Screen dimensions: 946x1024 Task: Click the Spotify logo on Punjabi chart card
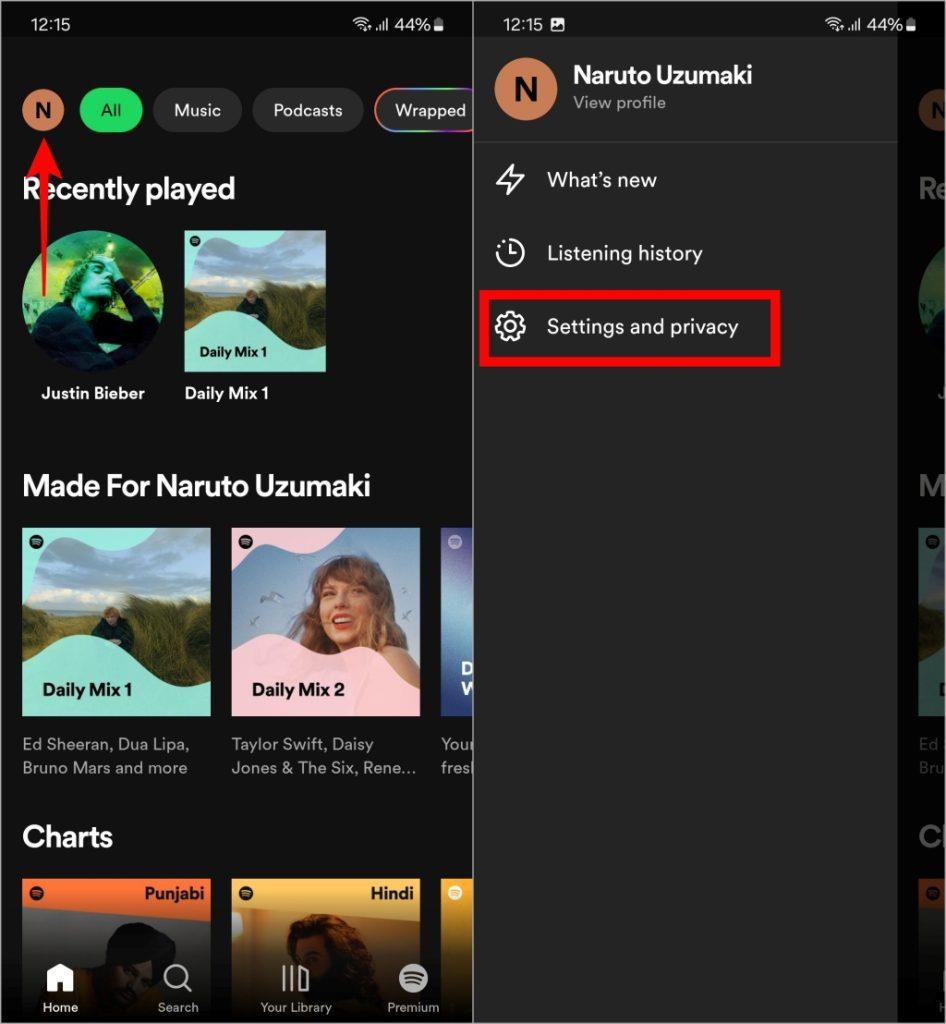[37, 893]
